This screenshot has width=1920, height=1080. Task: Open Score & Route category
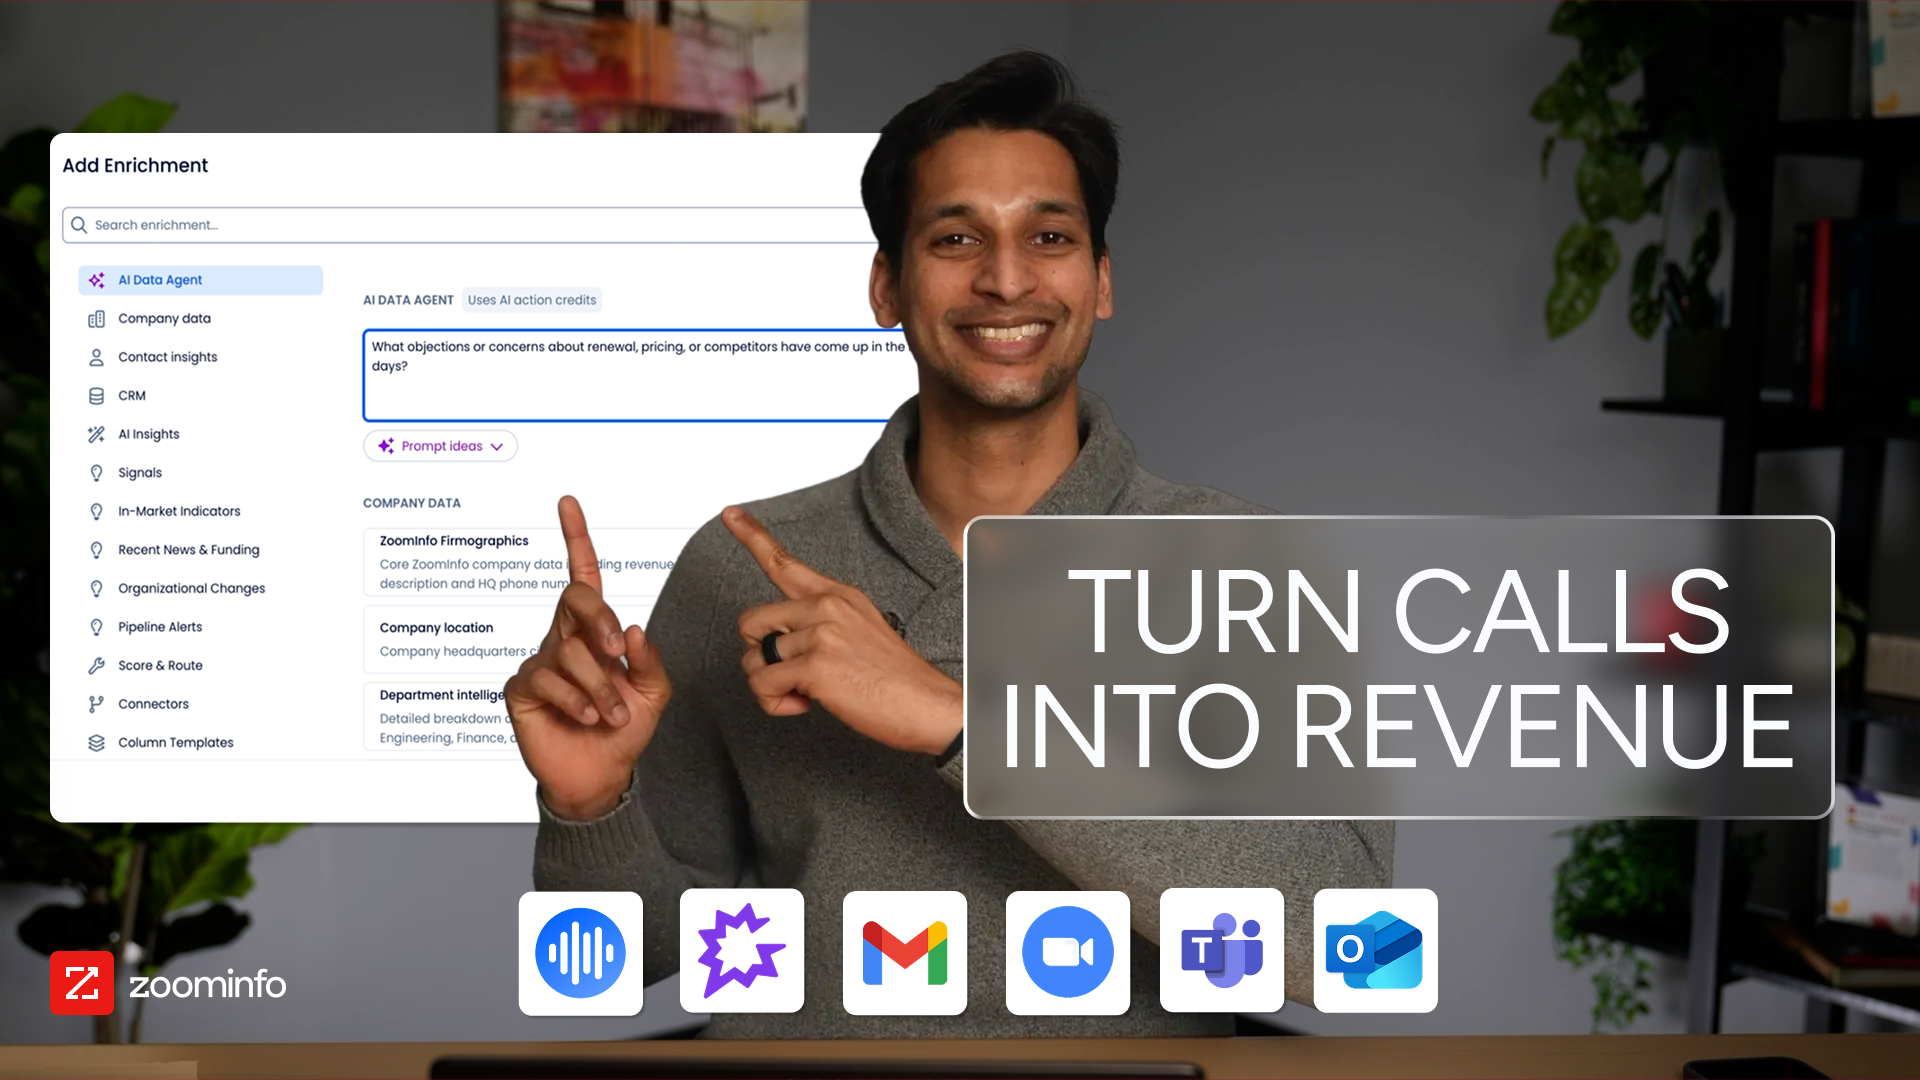[160, 666]
